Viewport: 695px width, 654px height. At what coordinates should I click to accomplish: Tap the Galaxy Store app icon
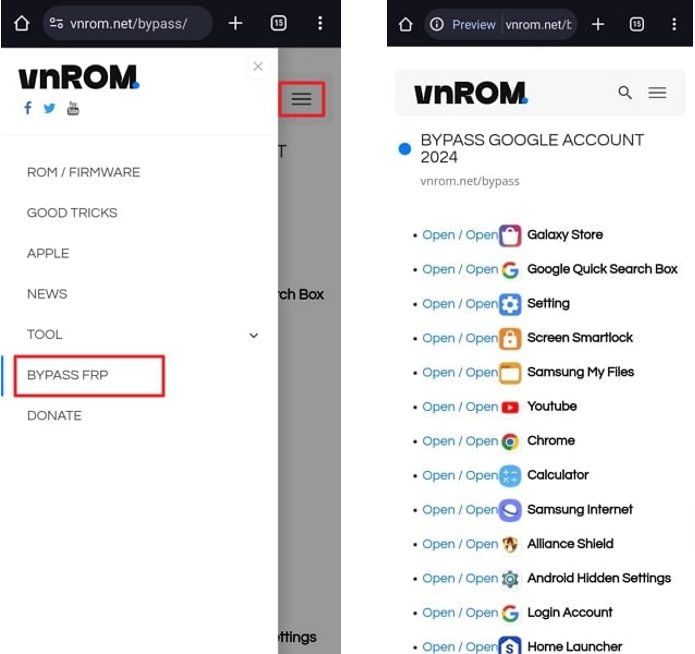510,235
